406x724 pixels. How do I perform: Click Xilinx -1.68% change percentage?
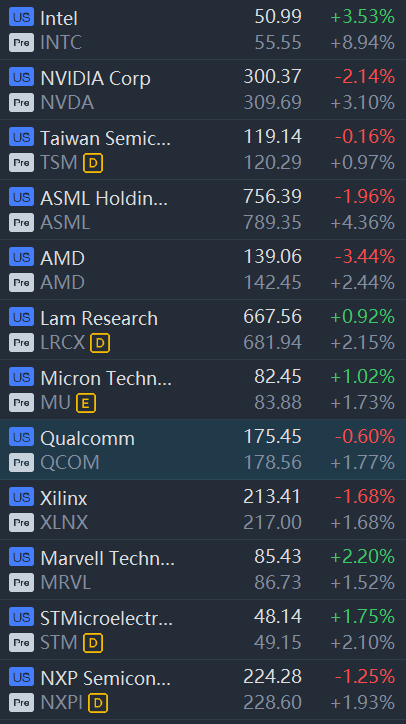pos(365,497)
